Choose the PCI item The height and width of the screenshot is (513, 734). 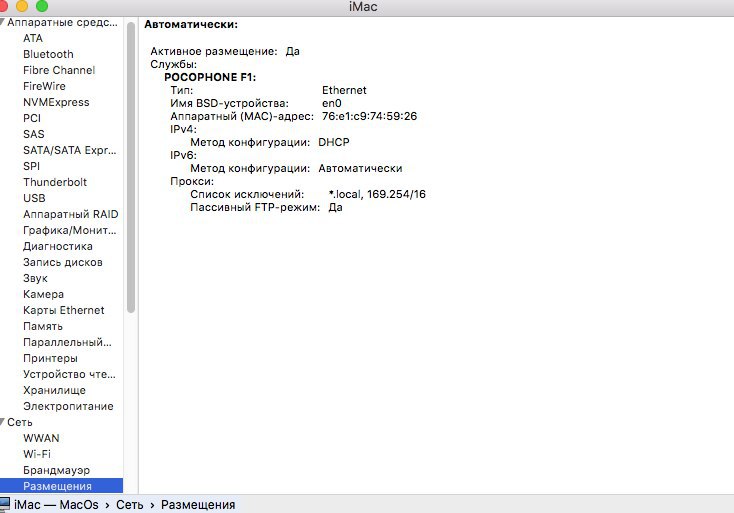pyautogui.click(x=32, y=118)
